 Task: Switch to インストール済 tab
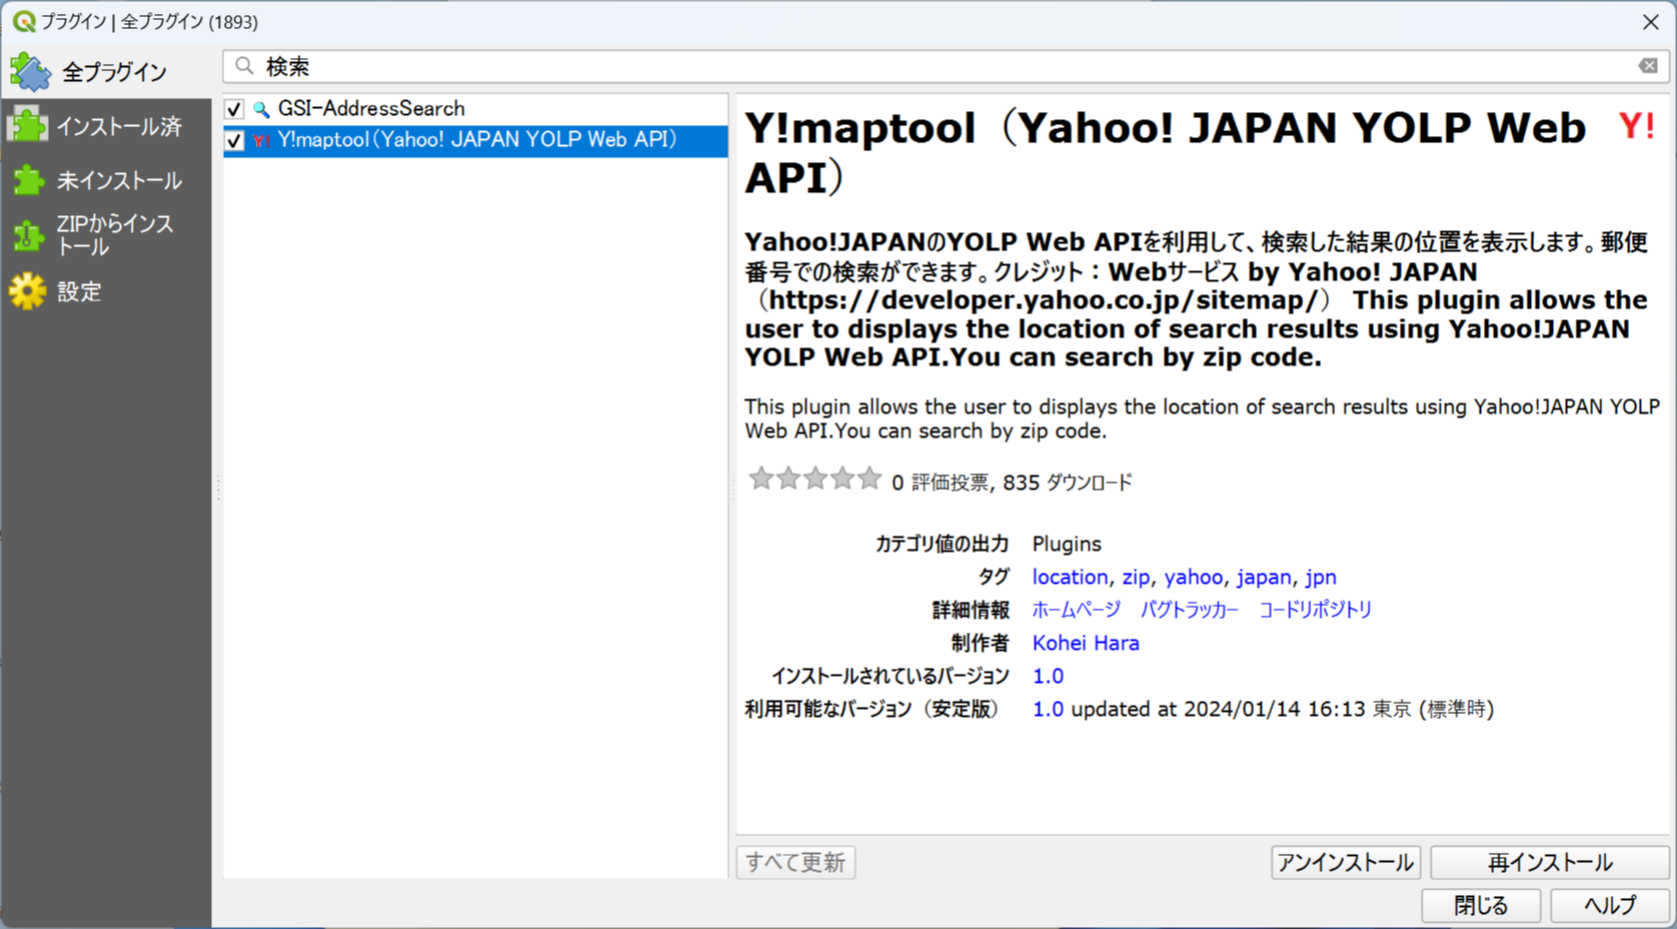pos(106,127)
